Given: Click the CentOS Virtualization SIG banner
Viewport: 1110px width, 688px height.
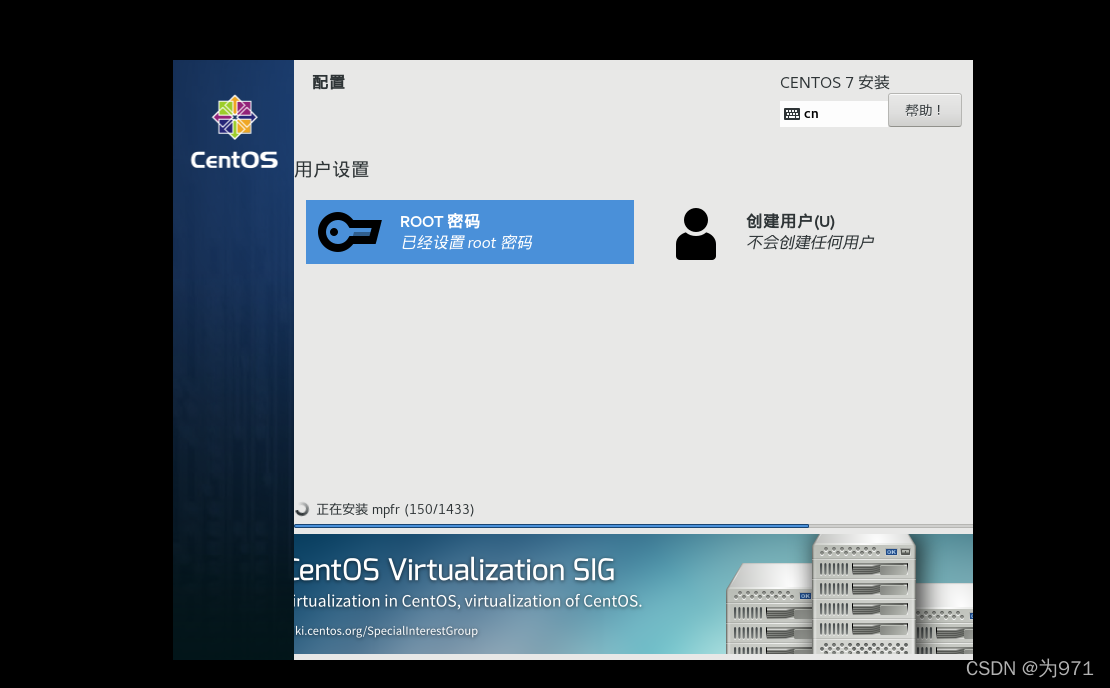Looking at the screenshot, I should (x=634, y=594).
